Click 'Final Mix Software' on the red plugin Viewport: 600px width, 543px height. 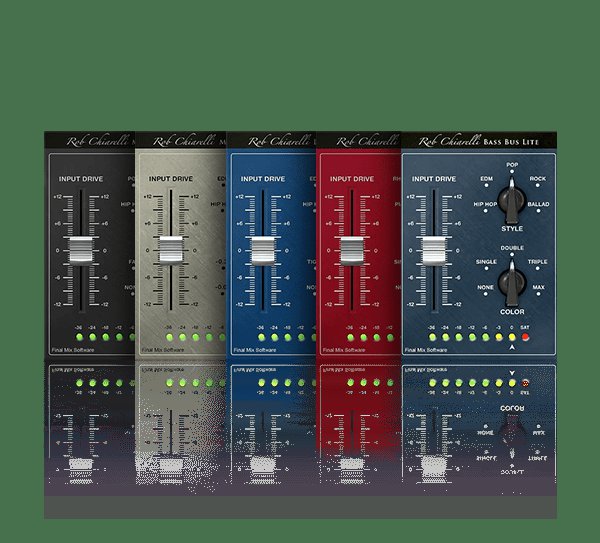344,350
